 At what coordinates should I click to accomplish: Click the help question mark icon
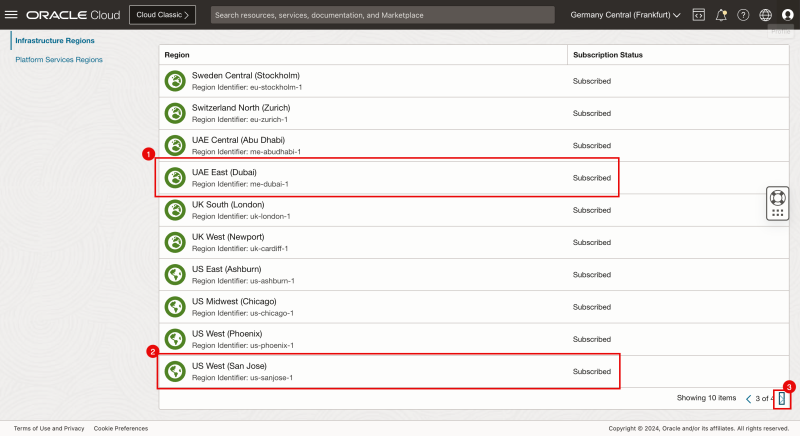pyautogui.click(x=743, y=15)
